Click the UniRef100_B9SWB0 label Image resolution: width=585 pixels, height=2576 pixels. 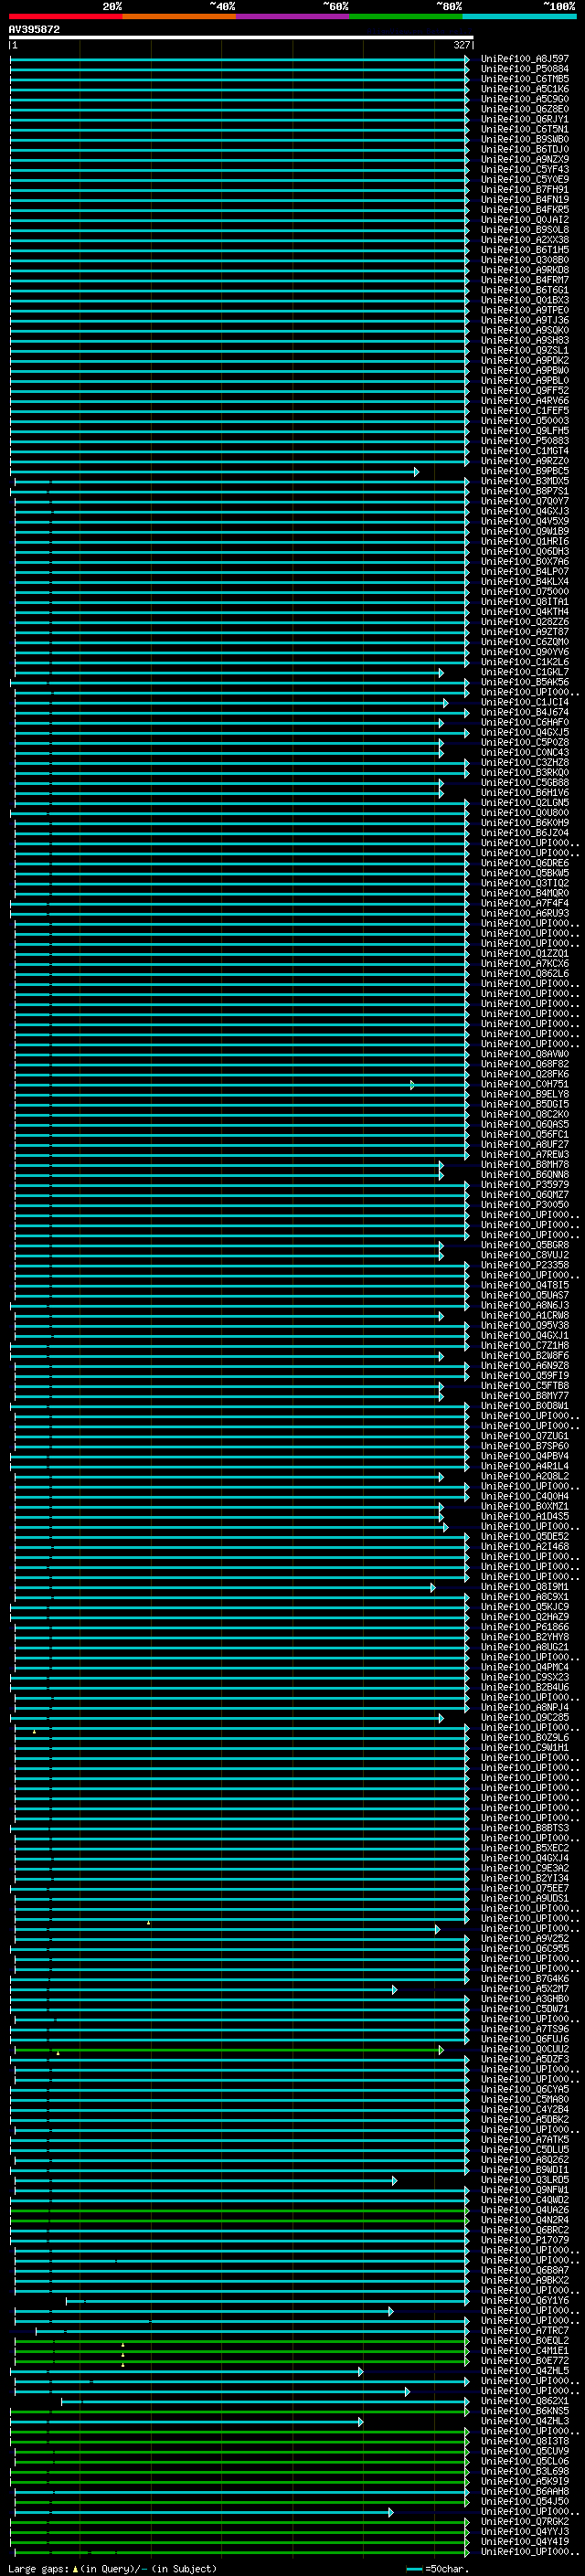click(x=525, y=139)
